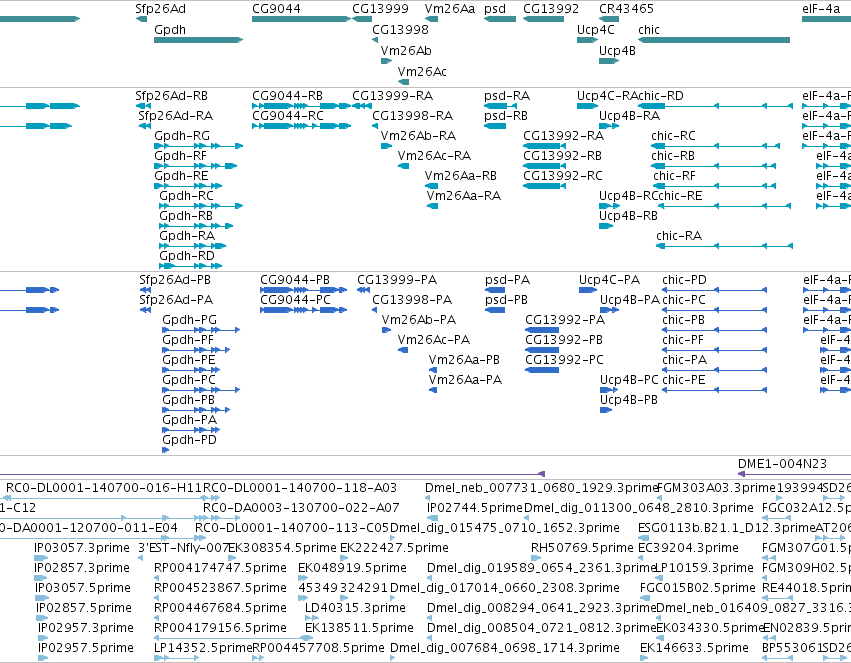
Task: Click protein chic-PD
Action: tap(684, 280)
